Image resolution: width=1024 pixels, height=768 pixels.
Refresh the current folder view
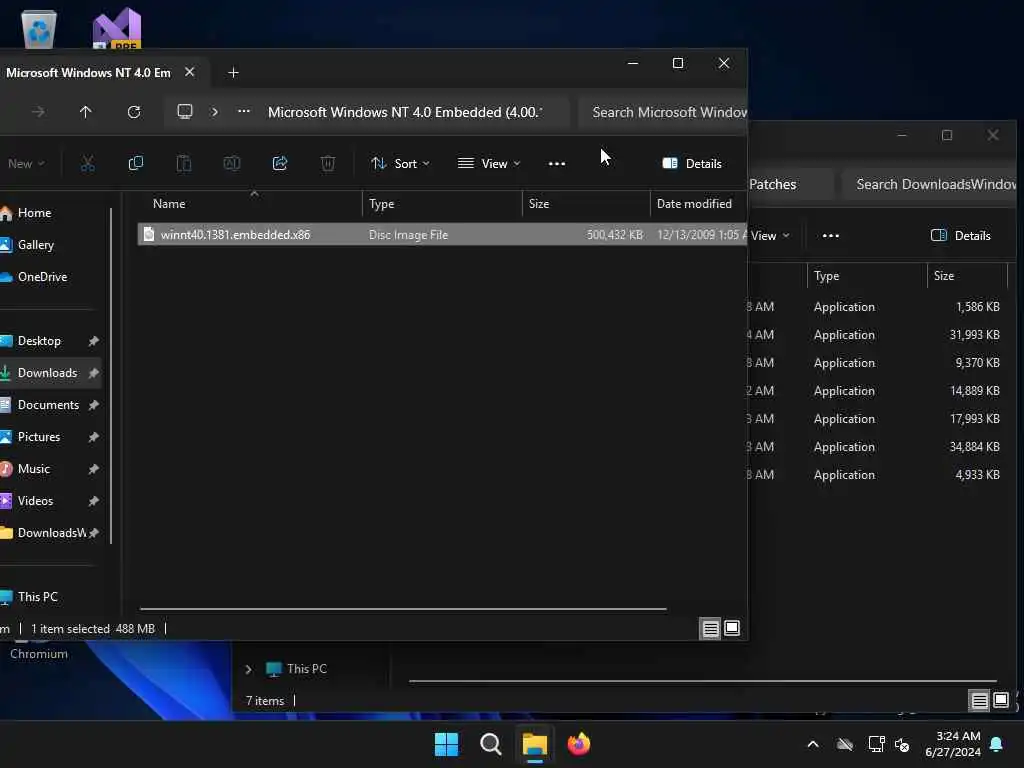pos(134,112)
